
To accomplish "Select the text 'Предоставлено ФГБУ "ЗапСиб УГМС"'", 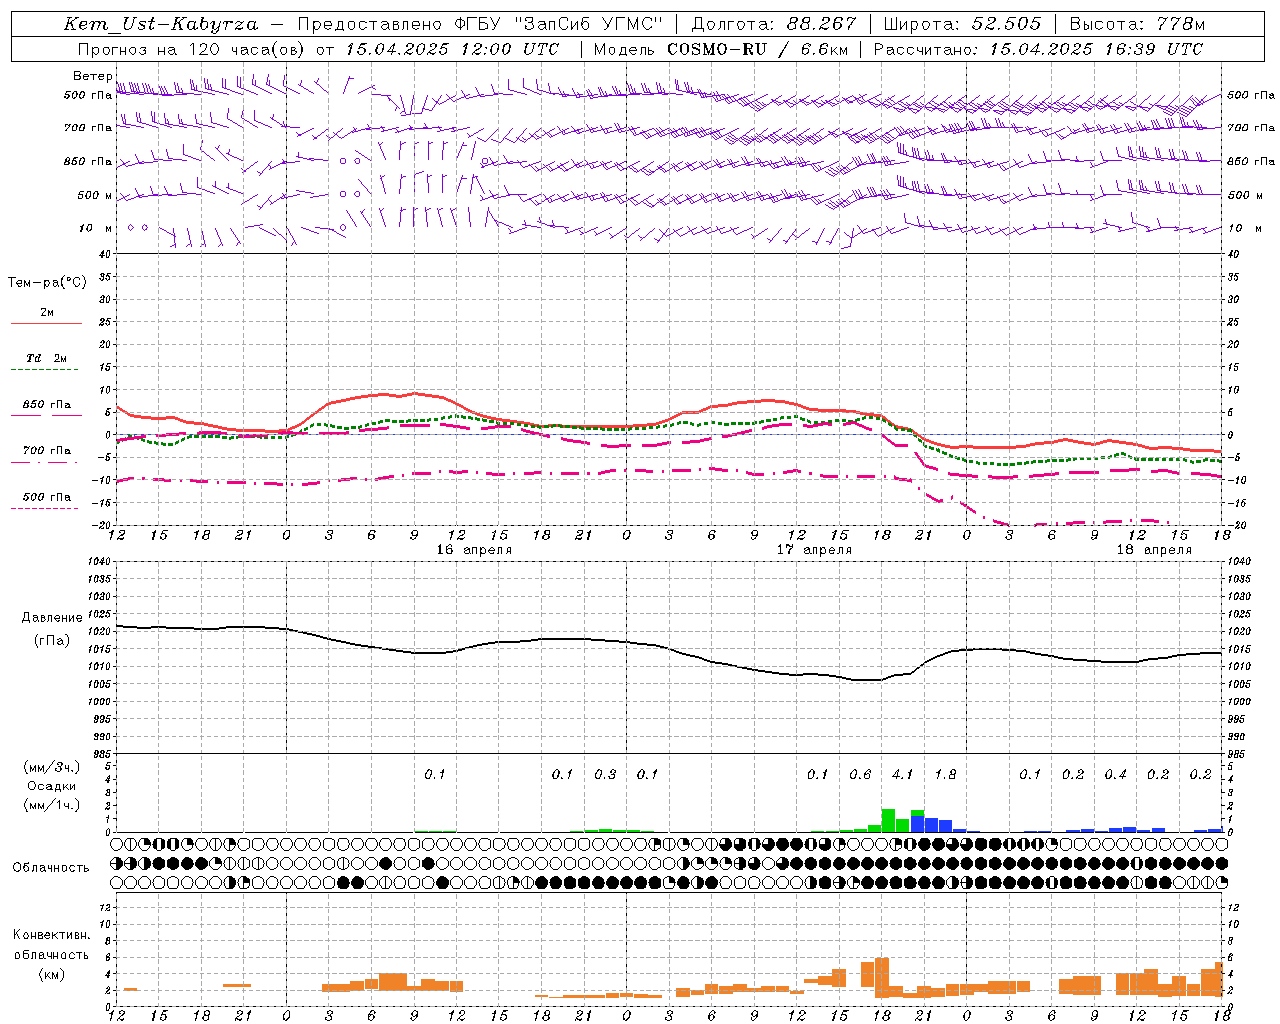I will (x=481, y=24).
